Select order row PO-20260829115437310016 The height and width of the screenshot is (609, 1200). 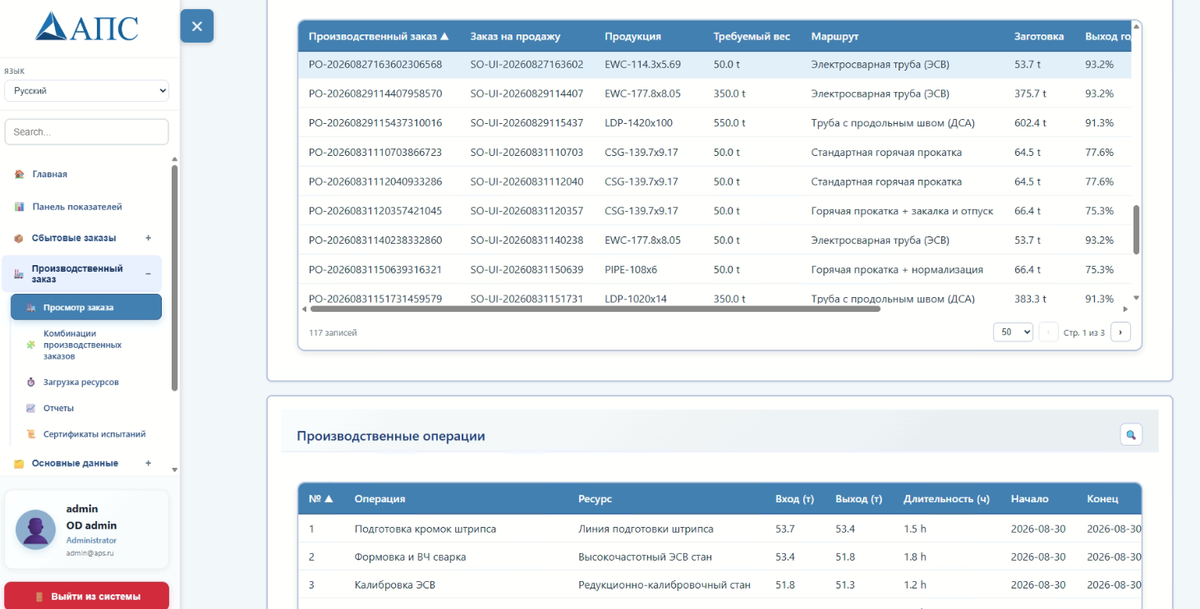tap(715, 123)
